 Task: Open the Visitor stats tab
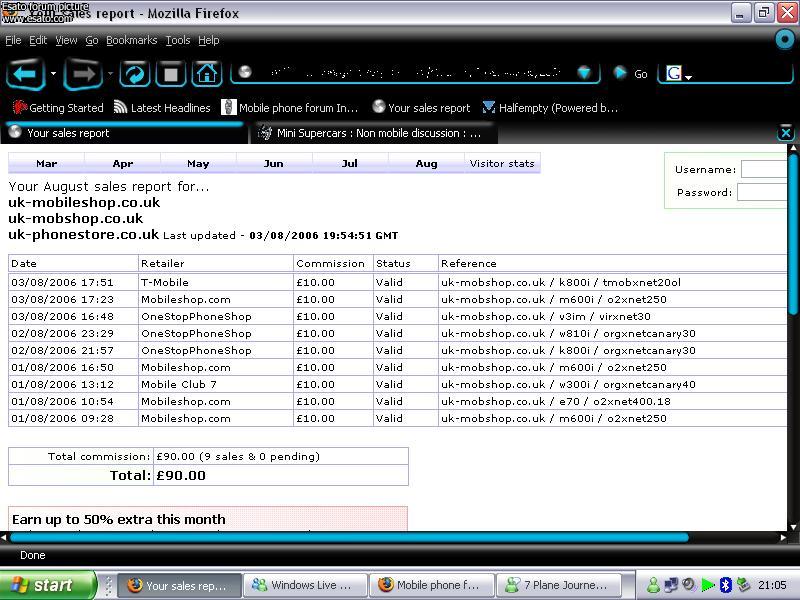pos(502,163)
